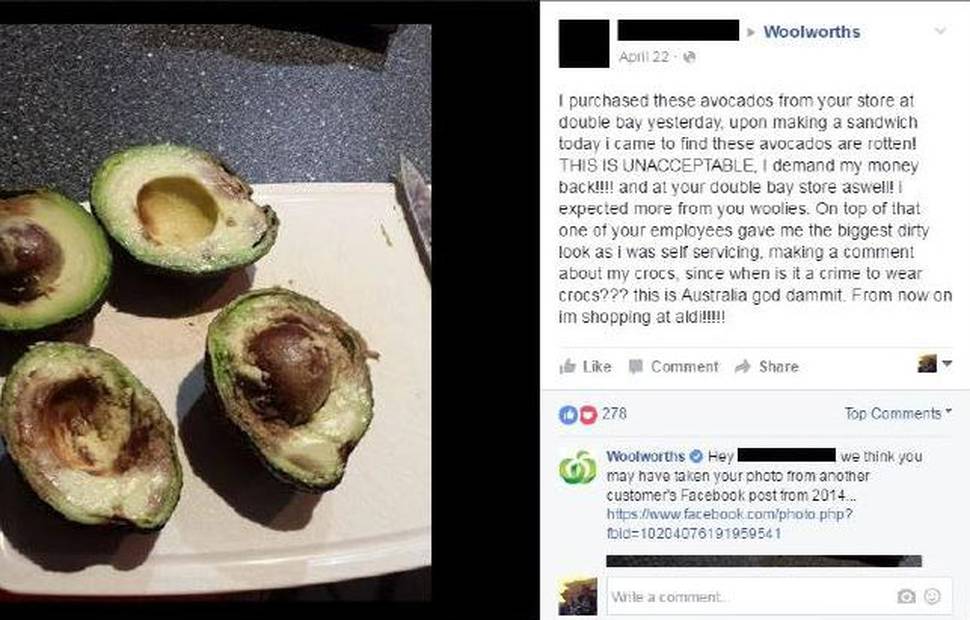This screenshot has height=620, width=970.
Task: Click the Comment speech bubble icon
Action: pos(635,366)
